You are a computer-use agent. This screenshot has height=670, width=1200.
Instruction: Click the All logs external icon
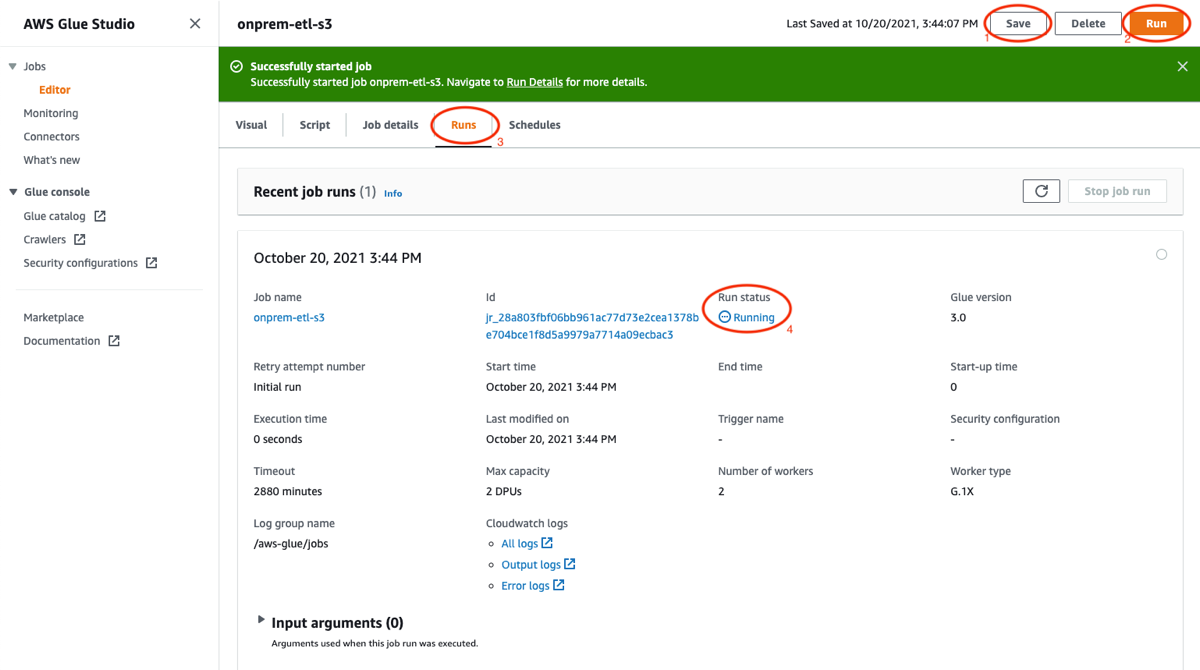point(547,543)
